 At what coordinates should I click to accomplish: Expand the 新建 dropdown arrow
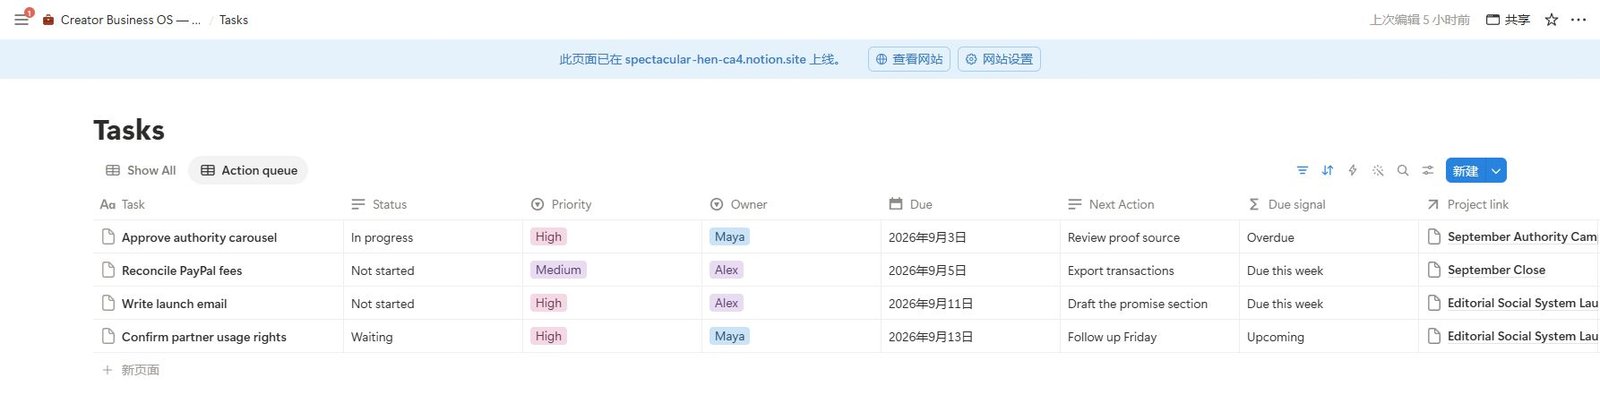click(x=1496, y=171)
